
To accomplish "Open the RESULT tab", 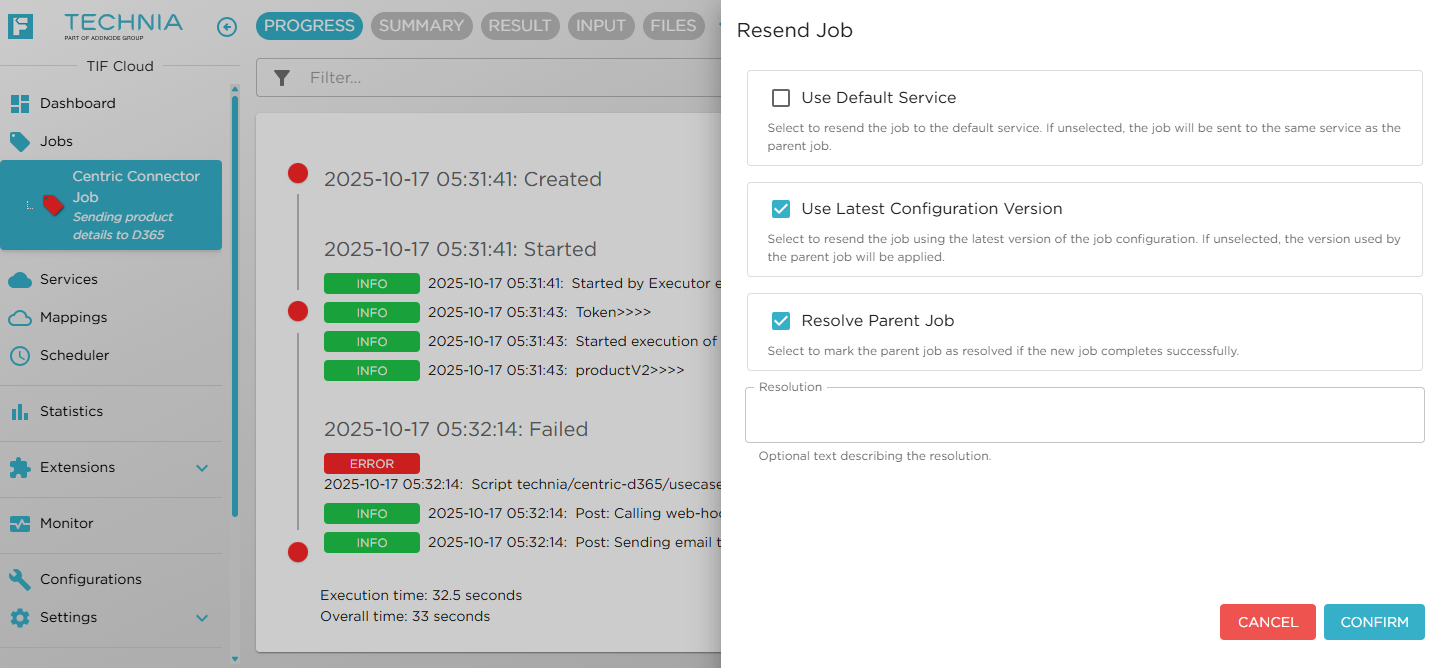I will click(x=520, y=26).
